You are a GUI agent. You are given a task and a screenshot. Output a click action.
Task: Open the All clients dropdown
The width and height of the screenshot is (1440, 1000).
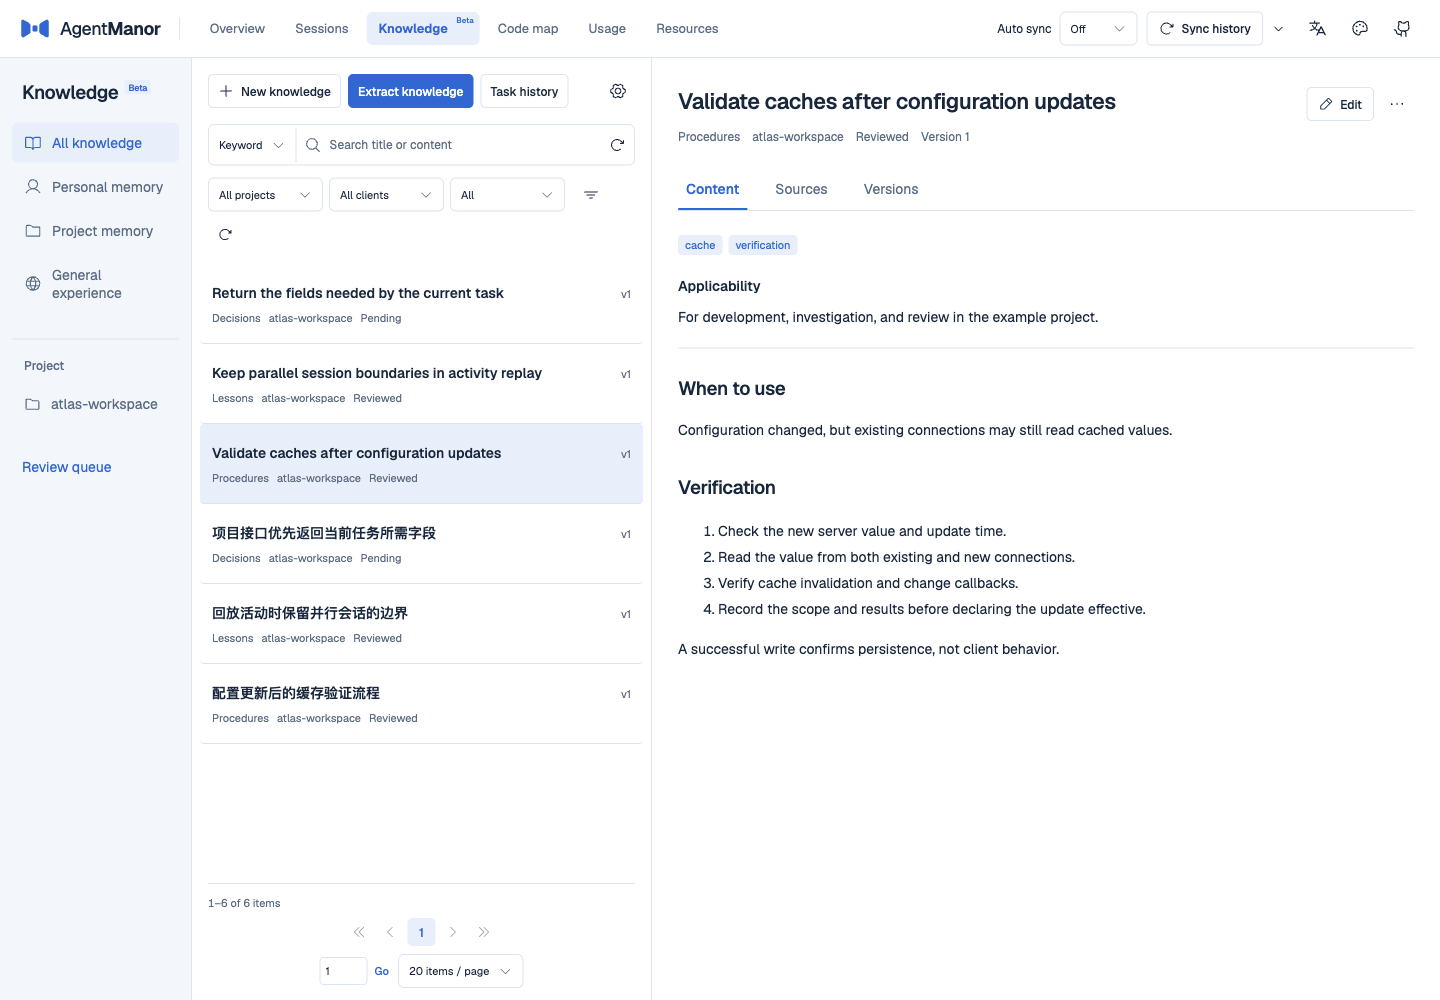[386, 195]
